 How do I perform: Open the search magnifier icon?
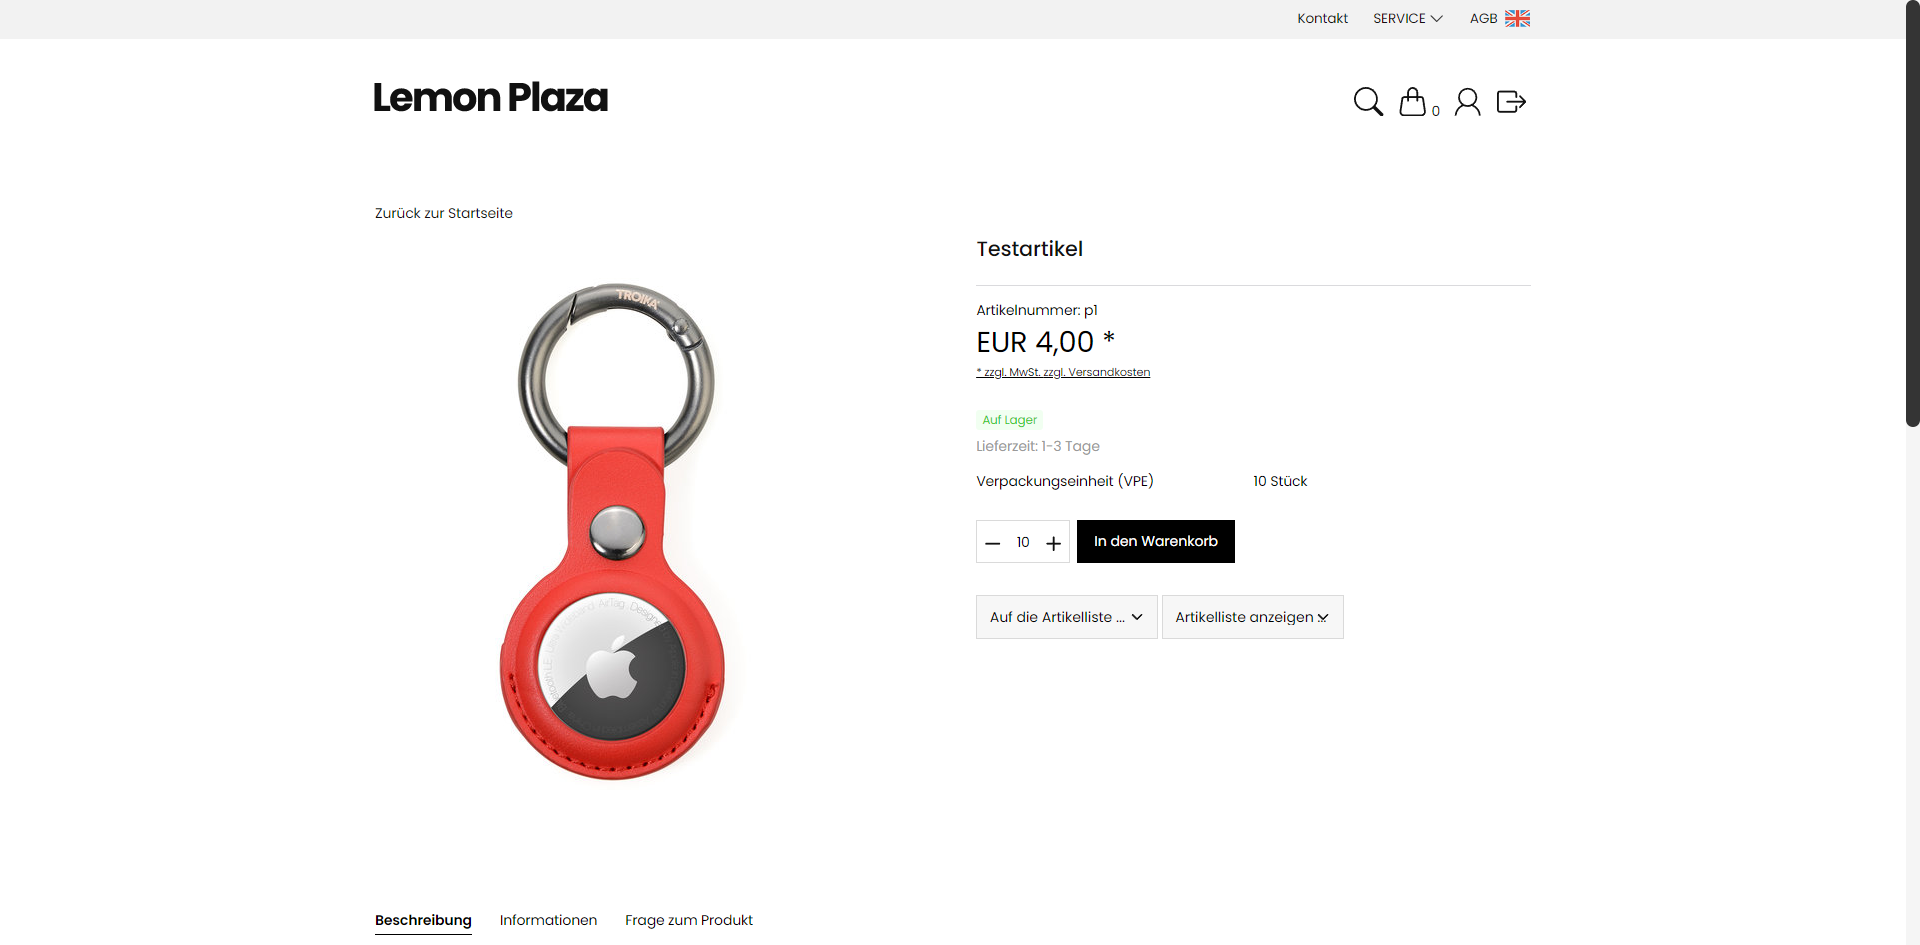(x=1367, y=102)
